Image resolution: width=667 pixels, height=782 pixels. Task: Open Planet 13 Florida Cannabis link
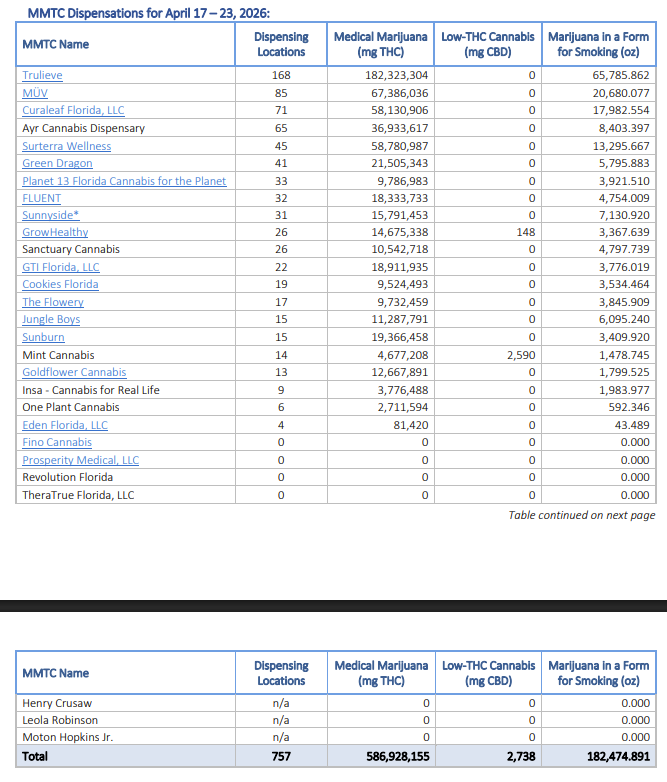point(124,181)
